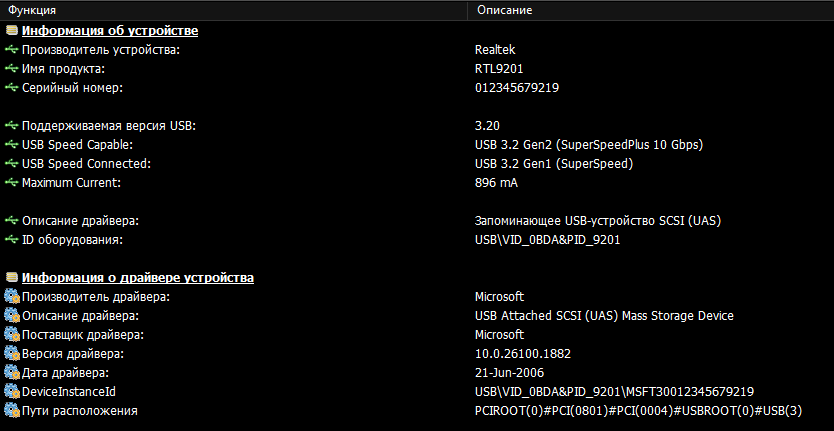The image size is (834, 431).
Task: Click the driver icon beside Версия драйвера
Action: click(x=11, y=354)
